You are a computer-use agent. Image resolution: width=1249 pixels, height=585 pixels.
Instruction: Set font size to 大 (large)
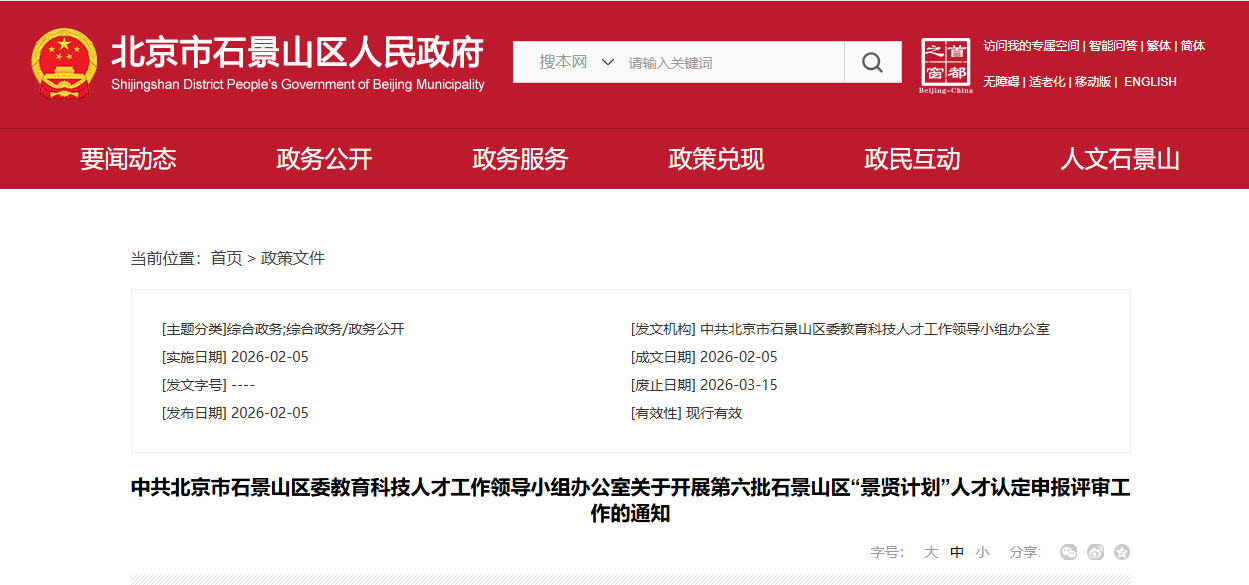pyautogui.click(x=931, y=552)
